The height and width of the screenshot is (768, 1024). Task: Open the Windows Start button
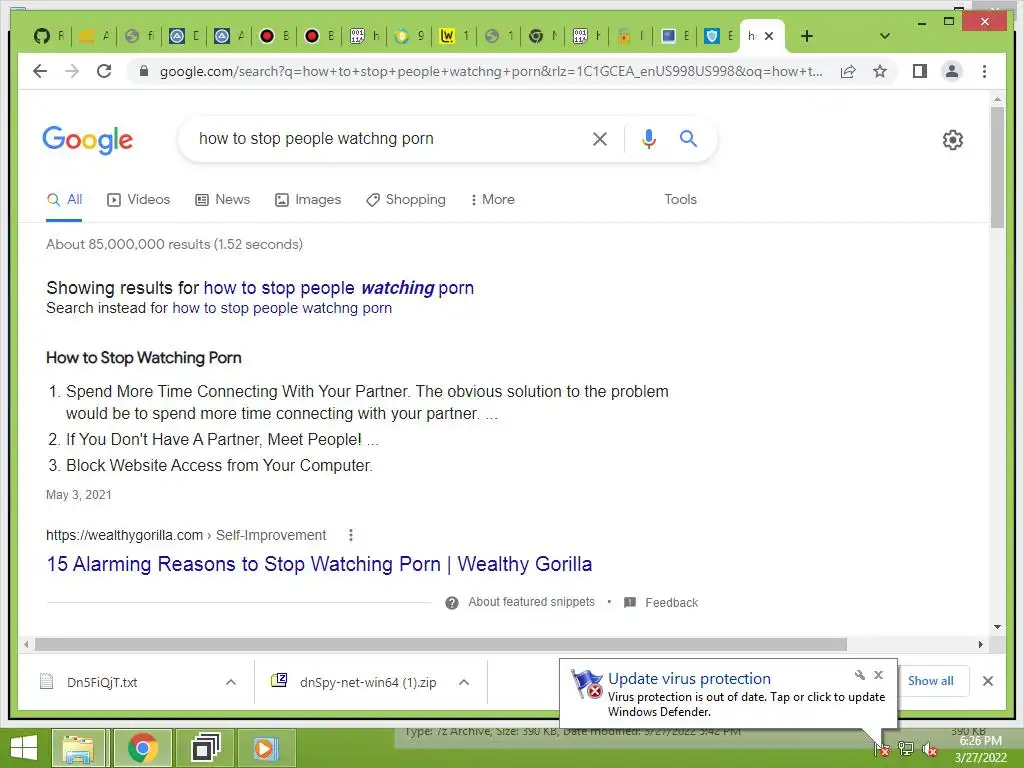point(24,748)
